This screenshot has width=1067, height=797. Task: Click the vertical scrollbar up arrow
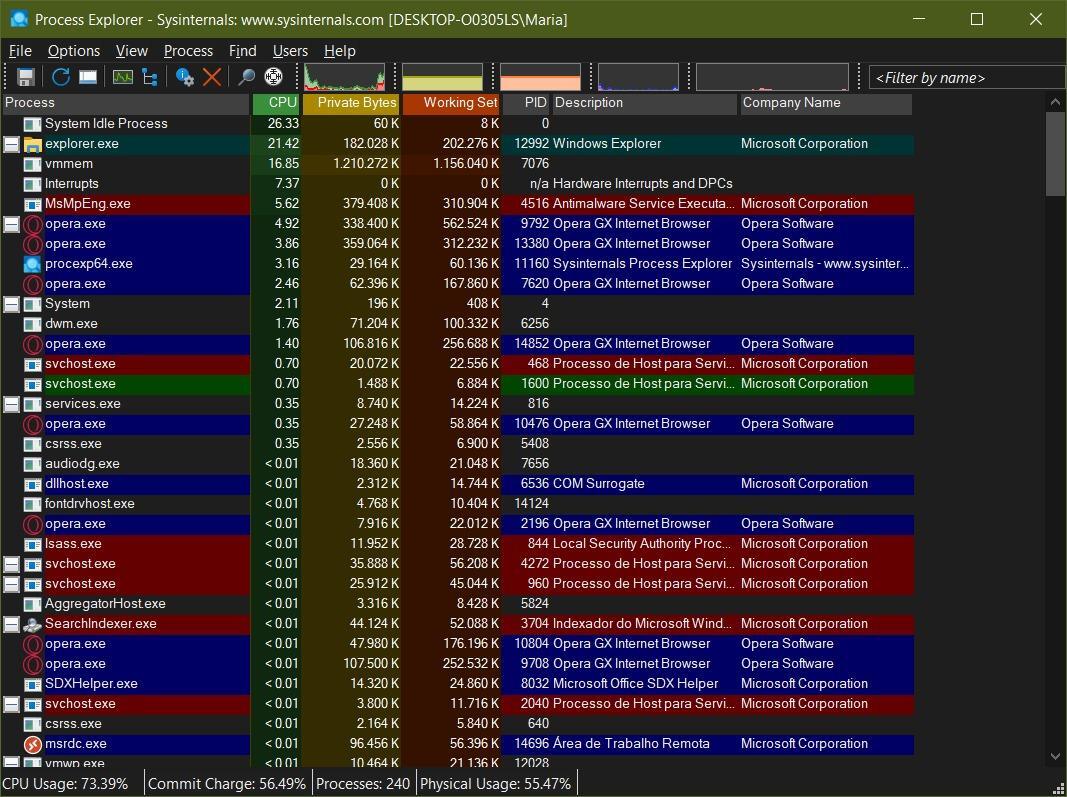click(1055, 103)
